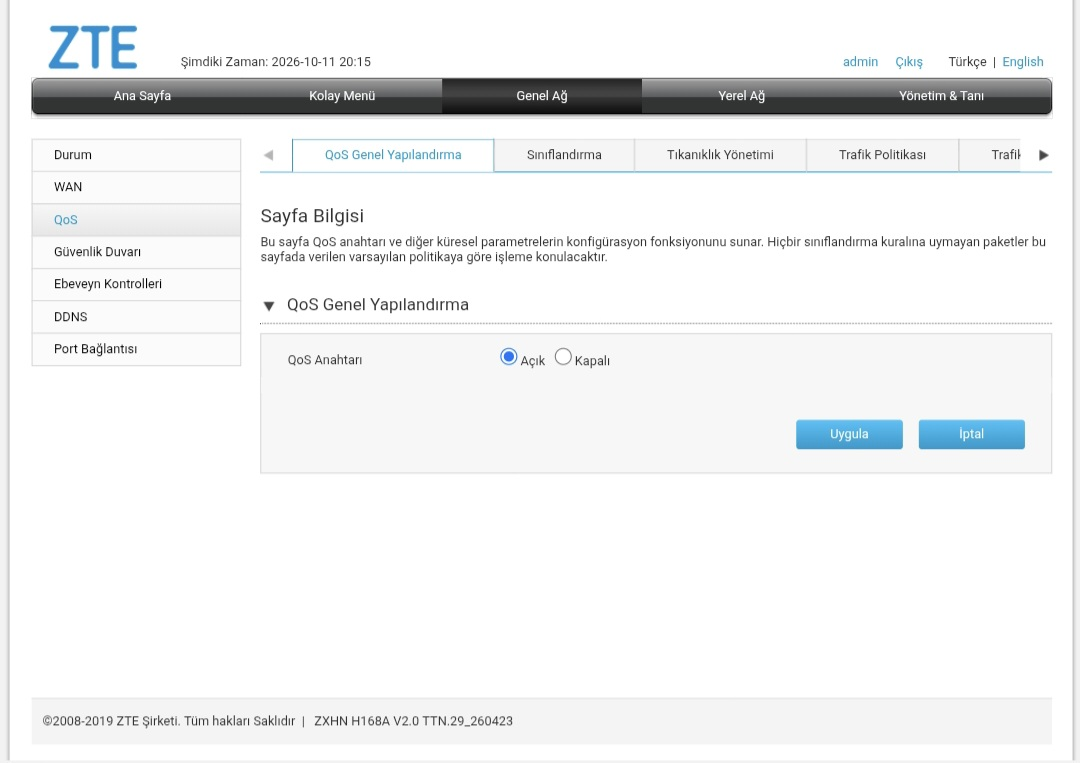The image size is (1080, 763).
Task: Open QoS in the sidebar
Action: pos(136,220)
